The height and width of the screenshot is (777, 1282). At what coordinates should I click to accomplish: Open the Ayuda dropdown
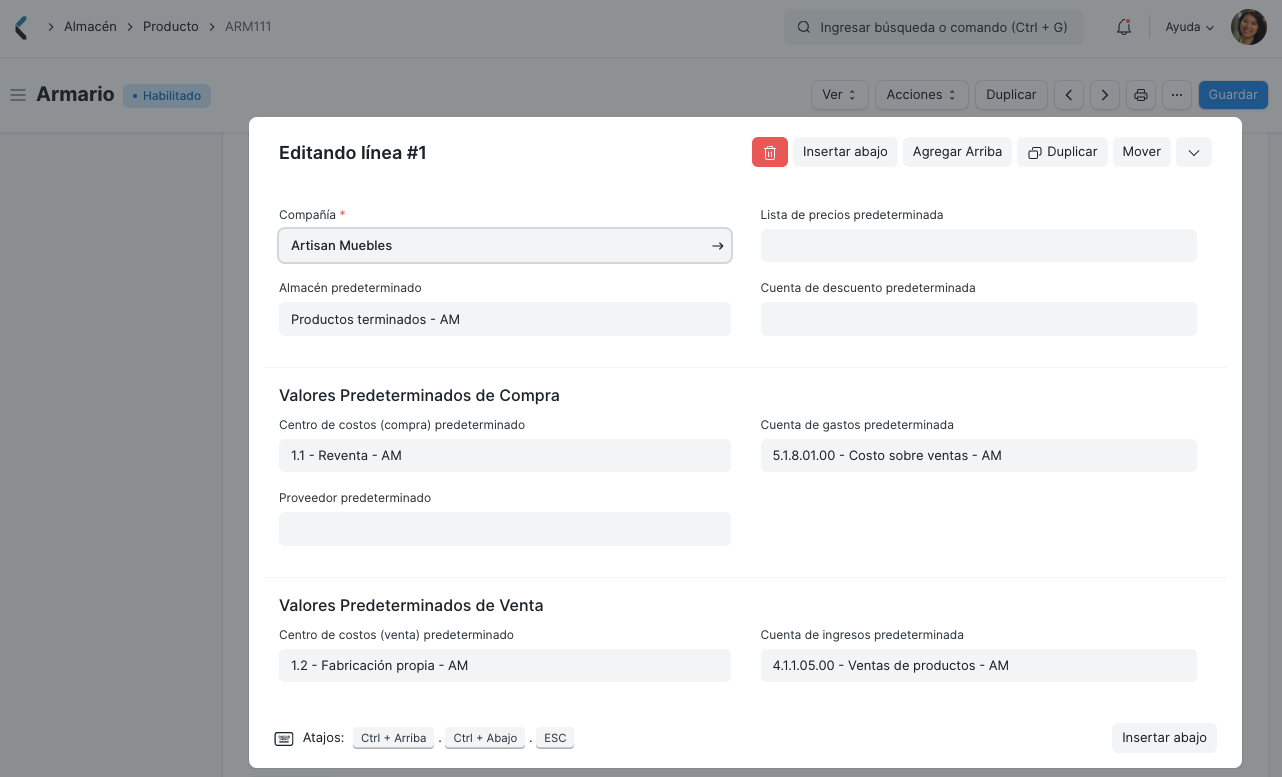(x=1190, y=28)
